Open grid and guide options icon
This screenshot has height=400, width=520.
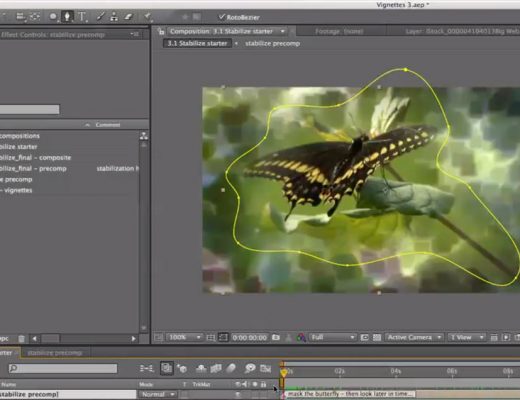[211, 338]
